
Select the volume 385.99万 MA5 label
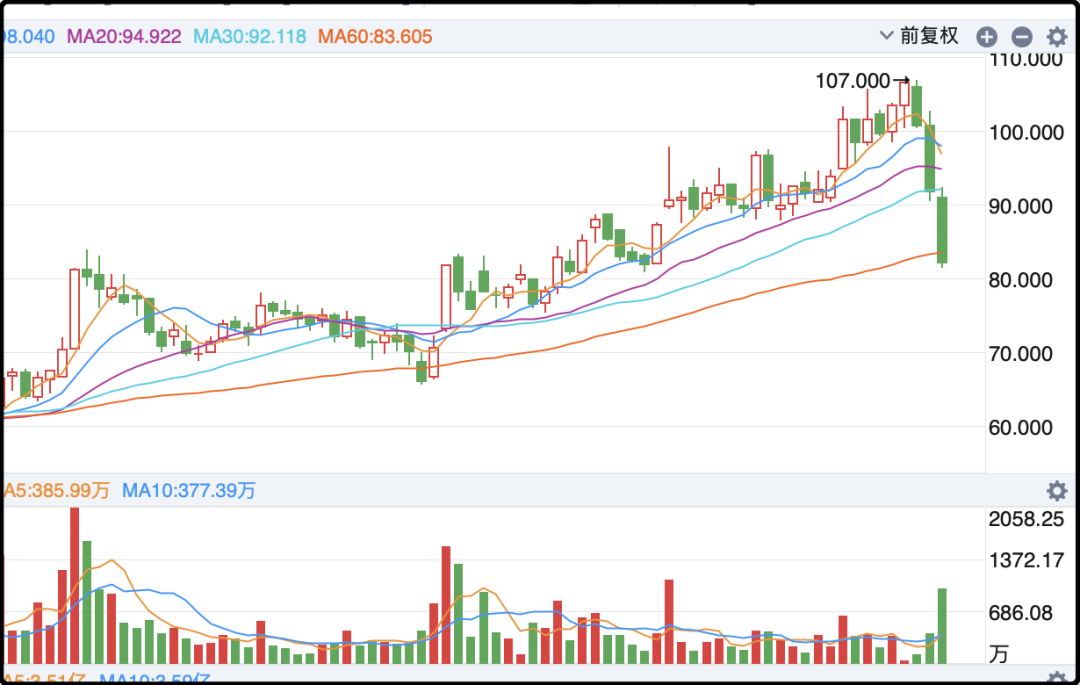tap(56, 491)
